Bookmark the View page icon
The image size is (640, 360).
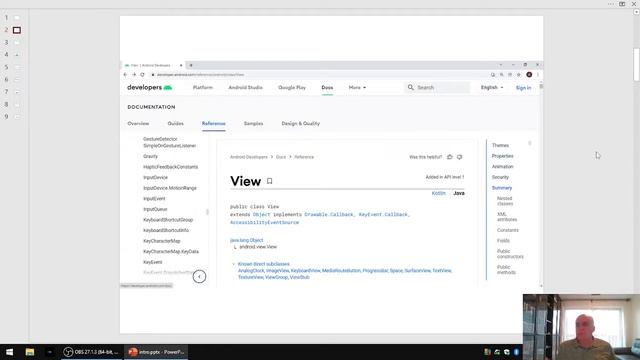tap(269, 181)
